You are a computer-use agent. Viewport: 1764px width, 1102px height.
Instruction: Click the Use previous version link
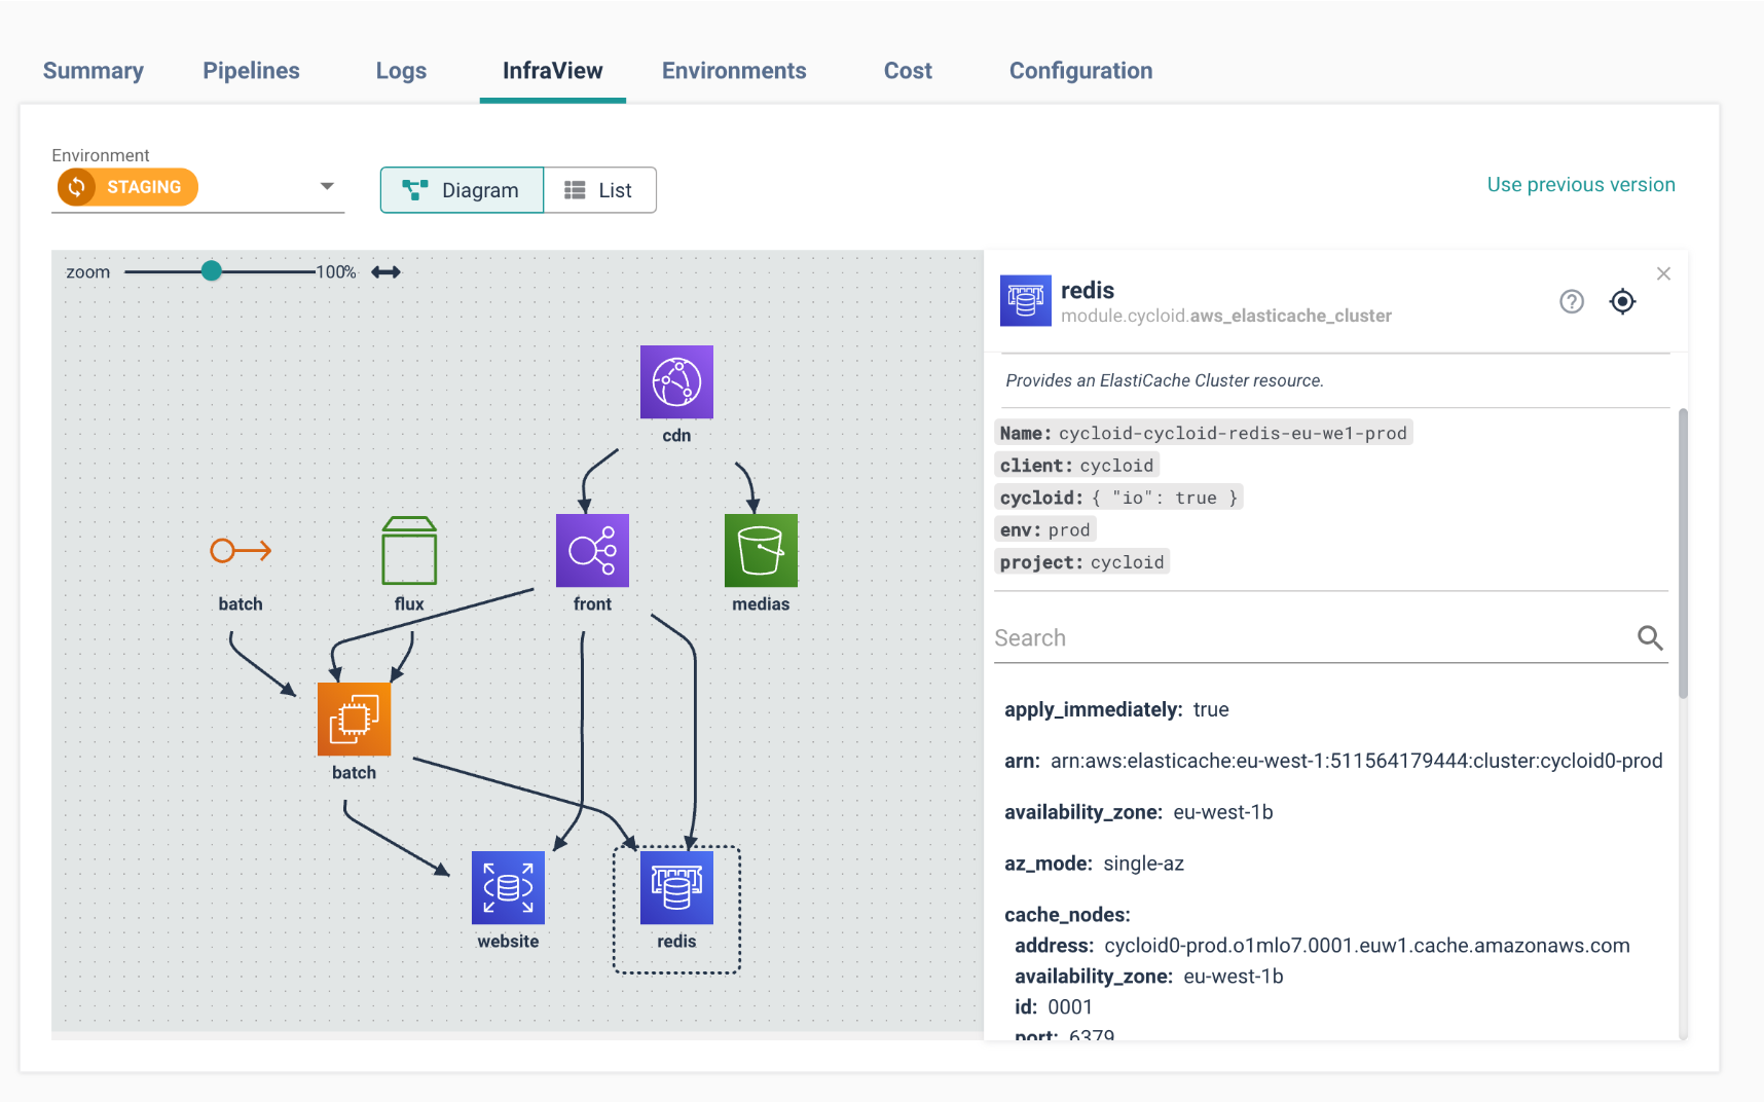(x=1580, y=185)
